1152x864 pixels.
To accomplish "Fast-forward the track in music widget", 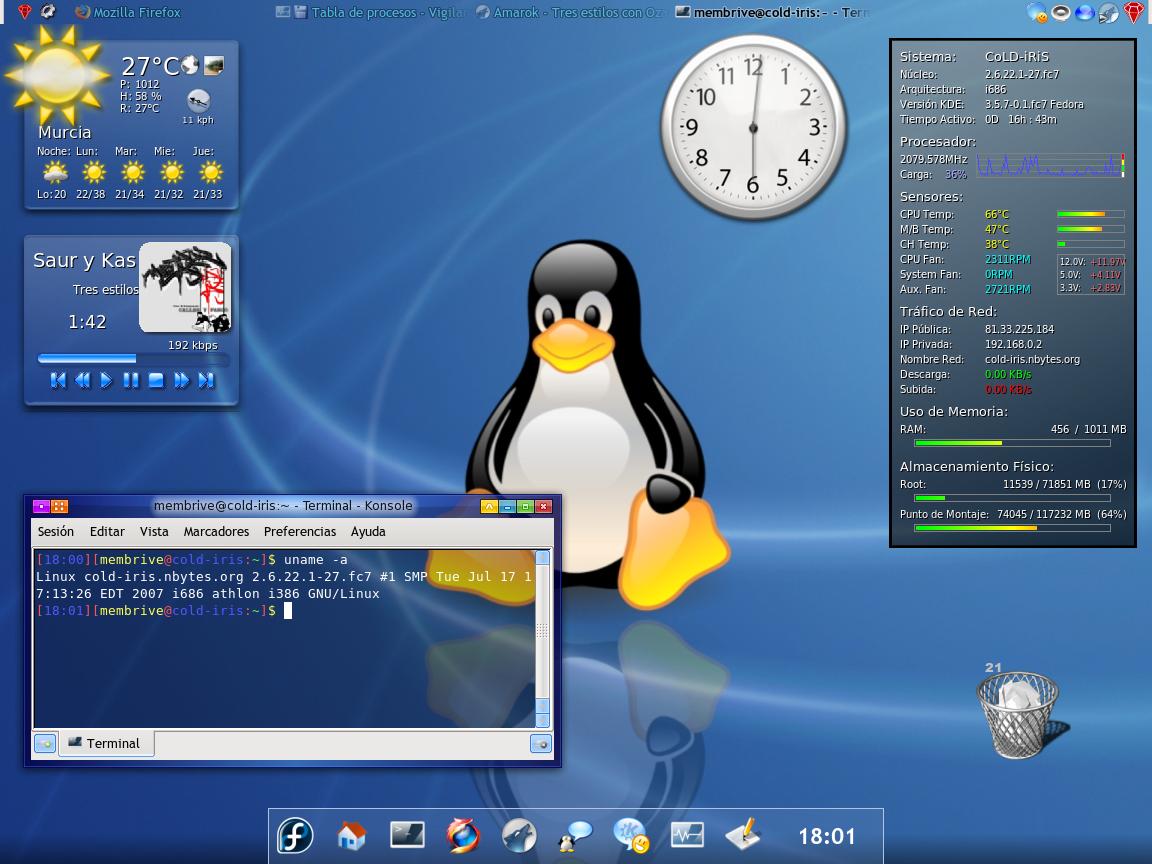I will (x=181, y=380).
